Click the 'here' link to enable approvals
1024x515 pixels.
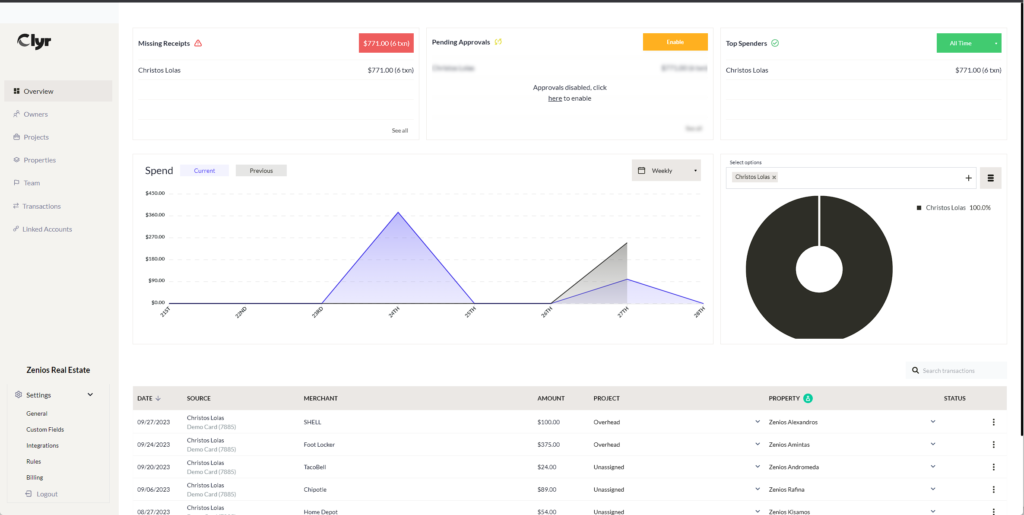(554, 99)
